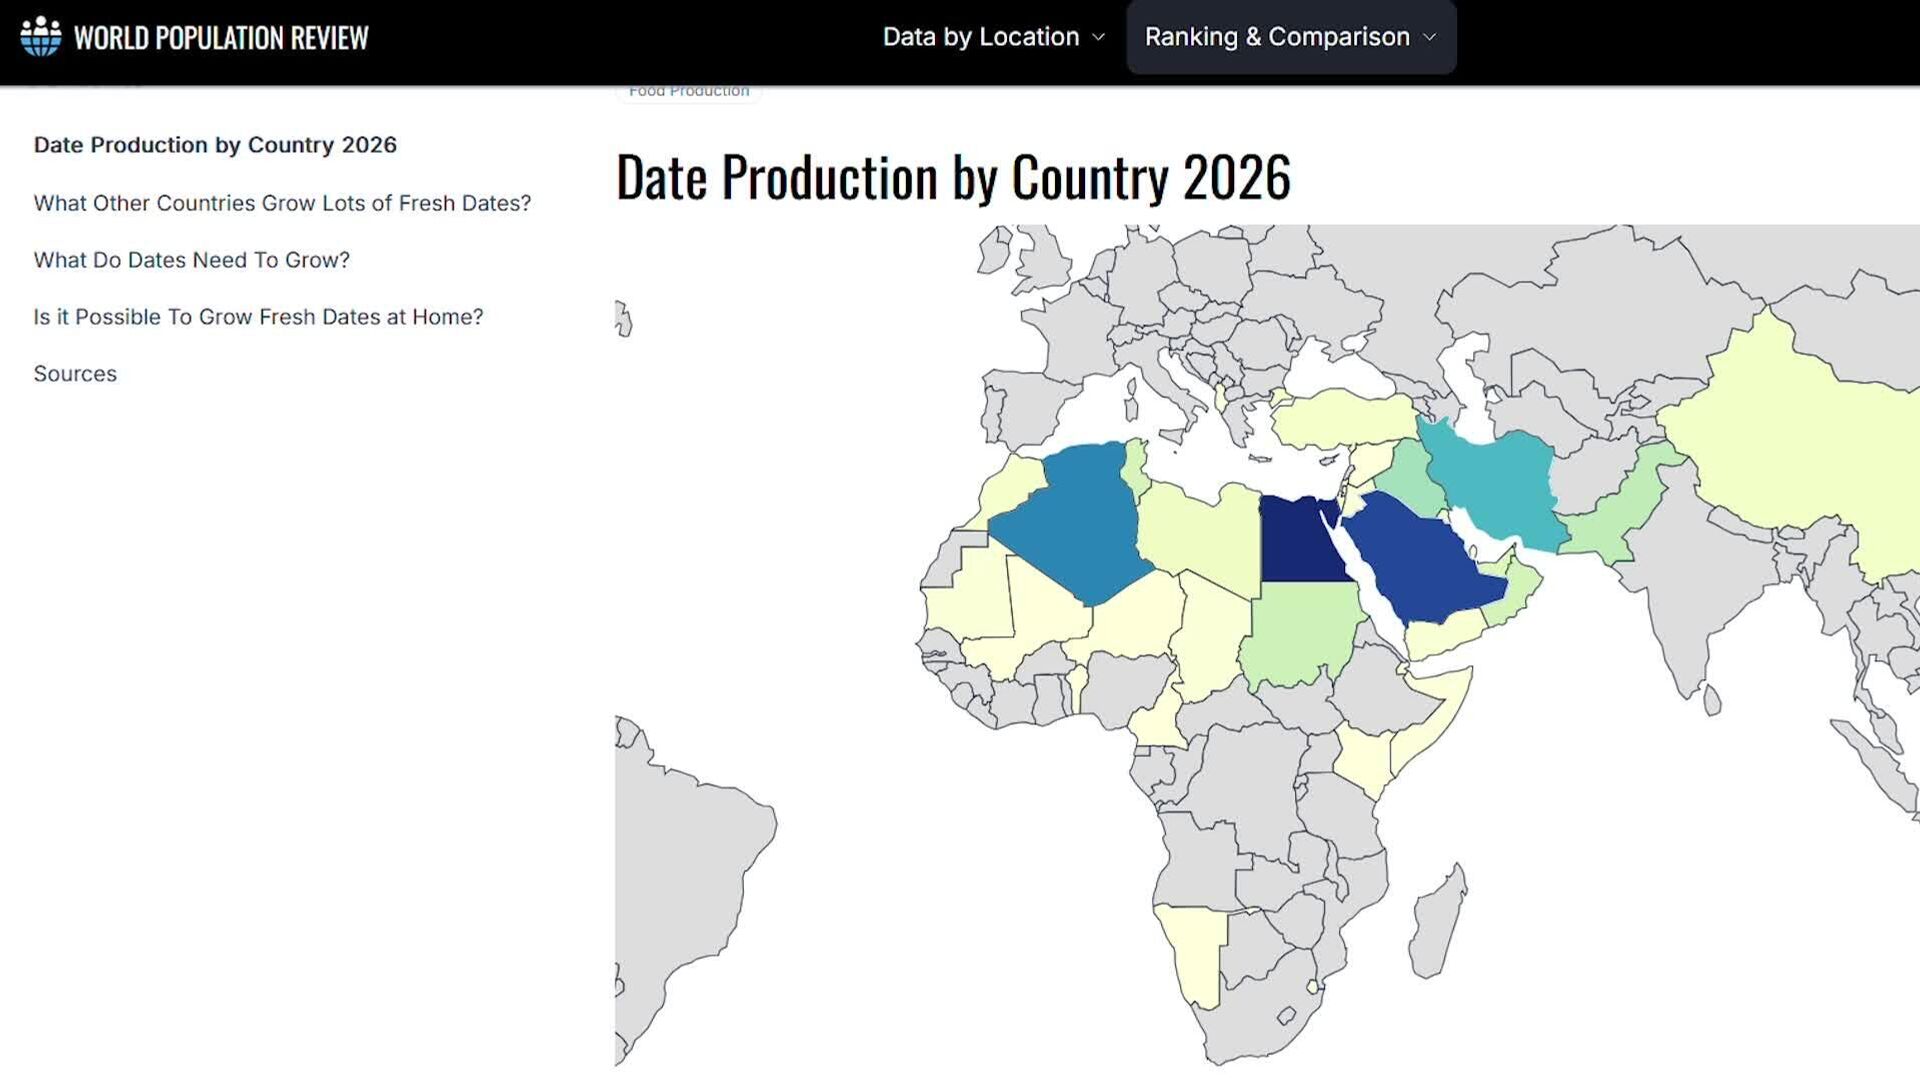
Task: Go to What Other Countries Grow Fresh Dates
Action: click(x=282, y=203)
